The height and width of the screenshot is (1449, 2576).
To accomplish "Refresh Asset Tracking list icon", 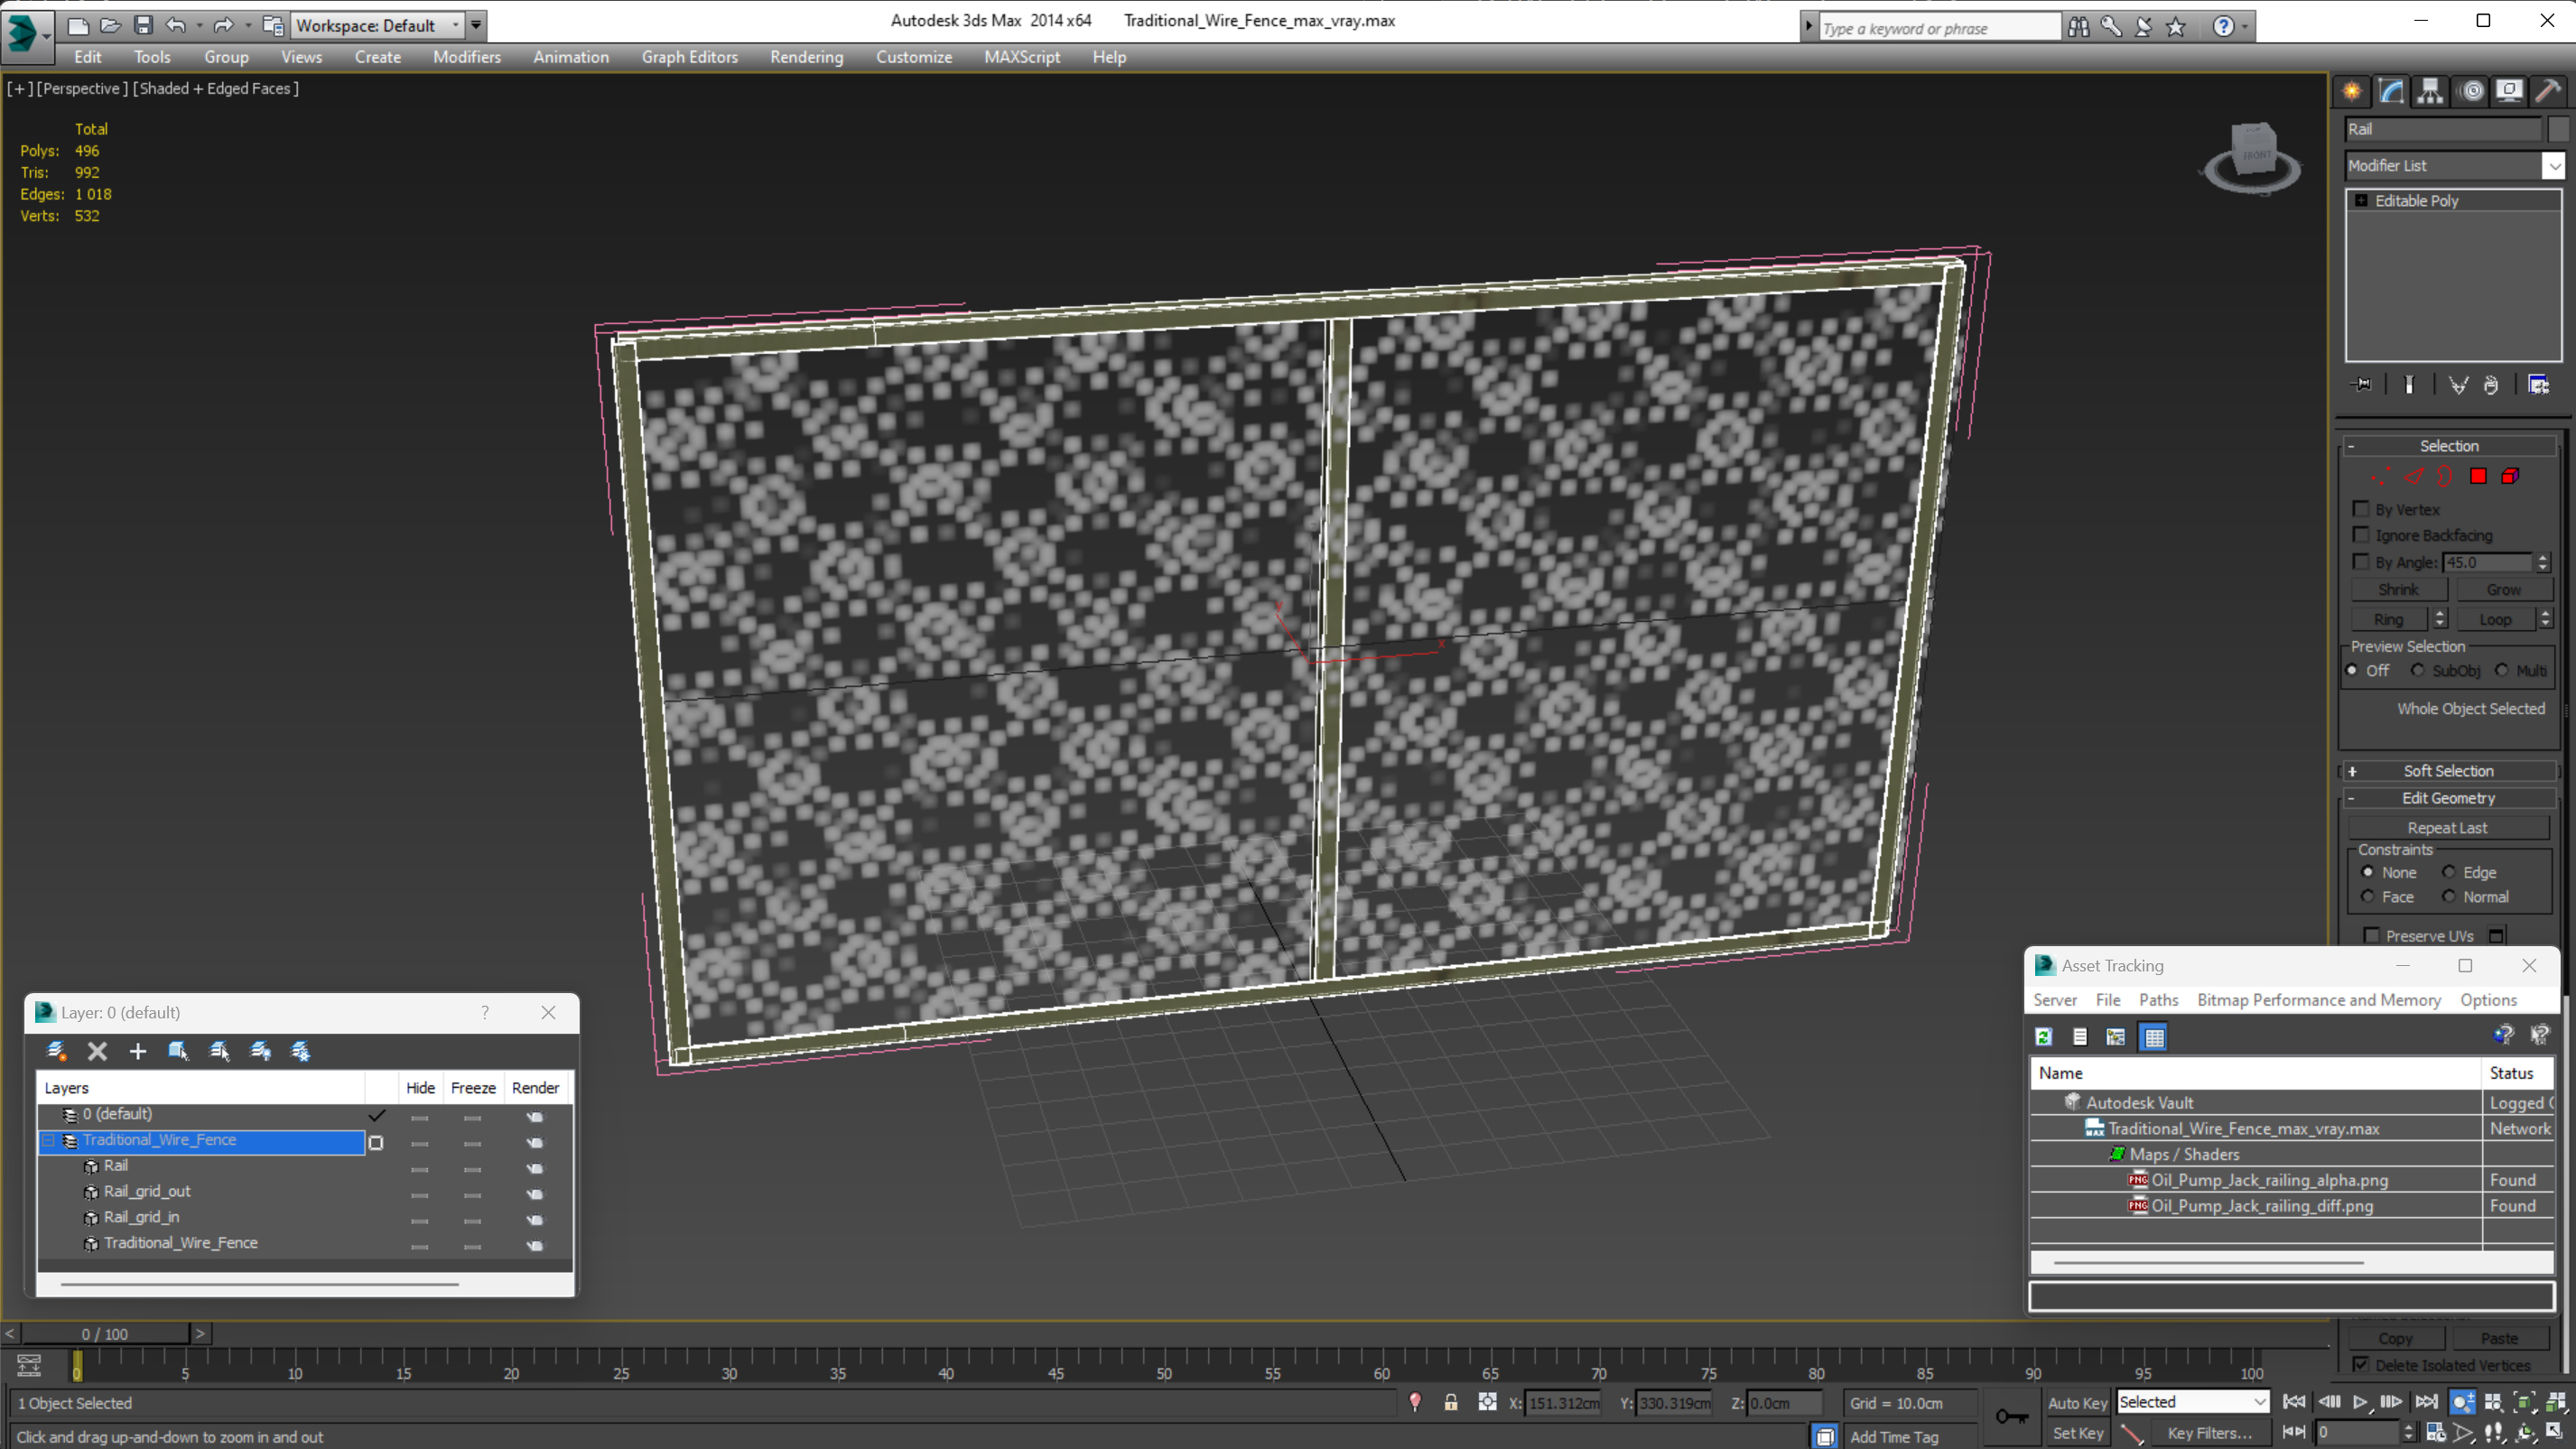I will point(2043,1037).
